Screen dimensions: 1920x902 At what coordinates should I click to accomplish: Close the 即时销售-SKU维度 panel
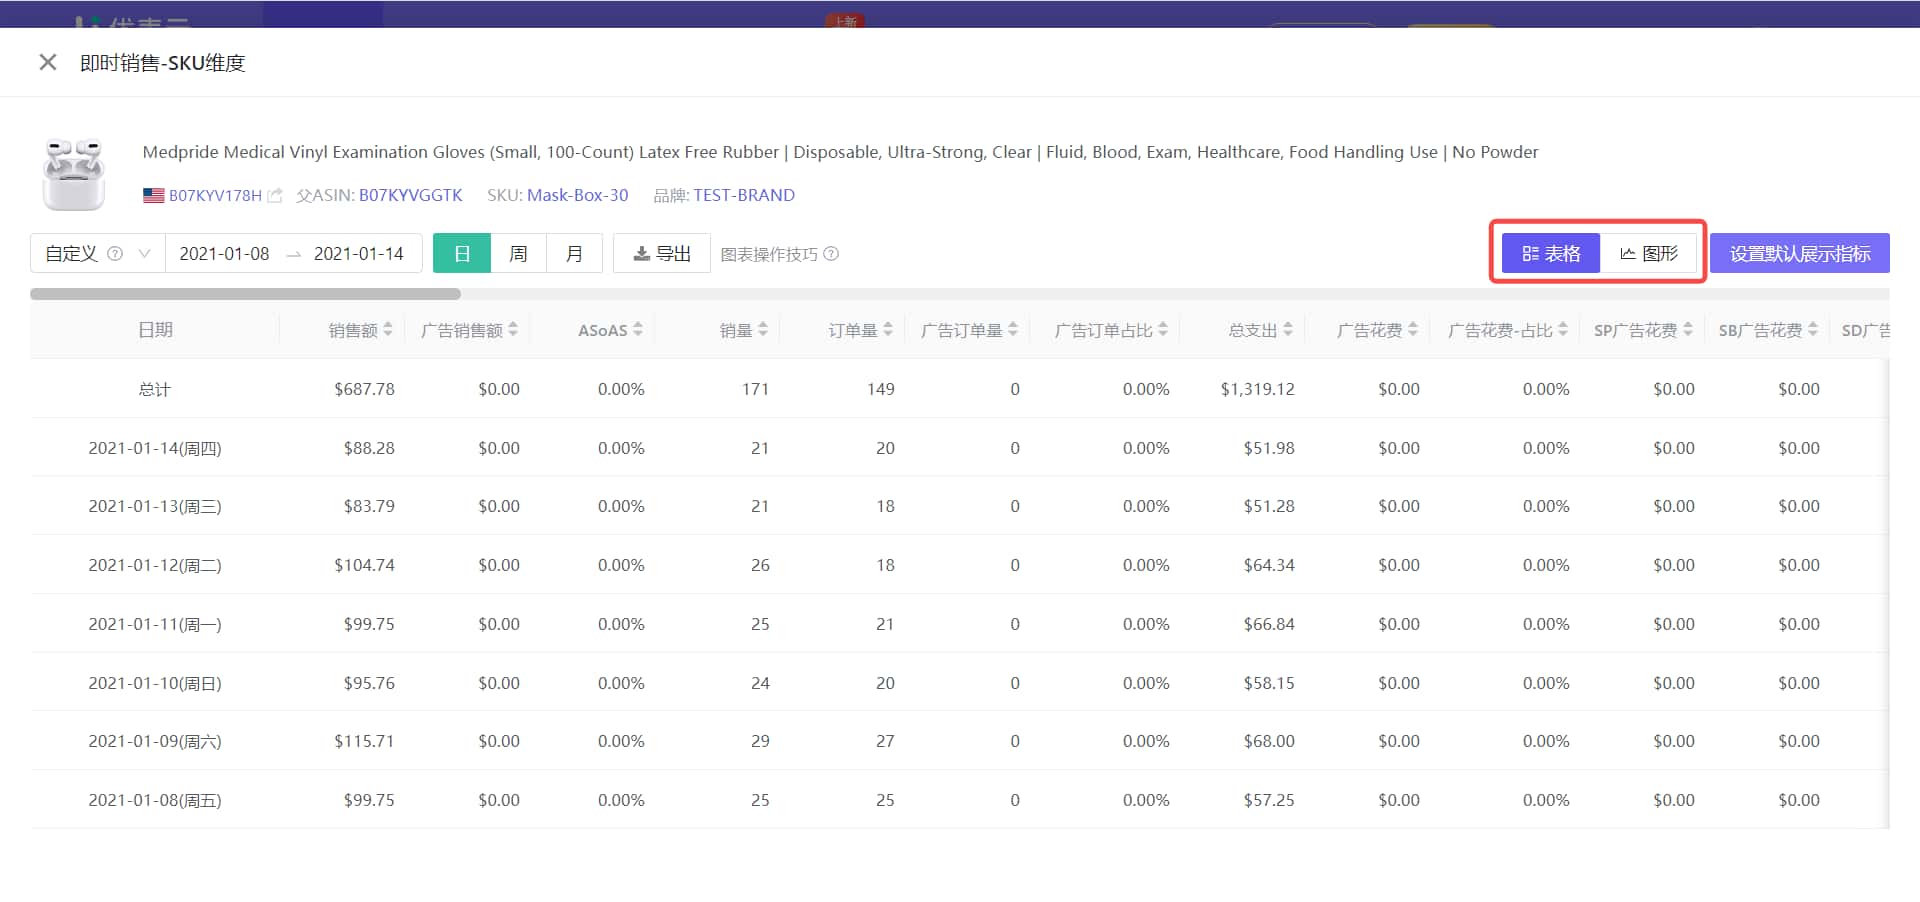coord(47,63)
